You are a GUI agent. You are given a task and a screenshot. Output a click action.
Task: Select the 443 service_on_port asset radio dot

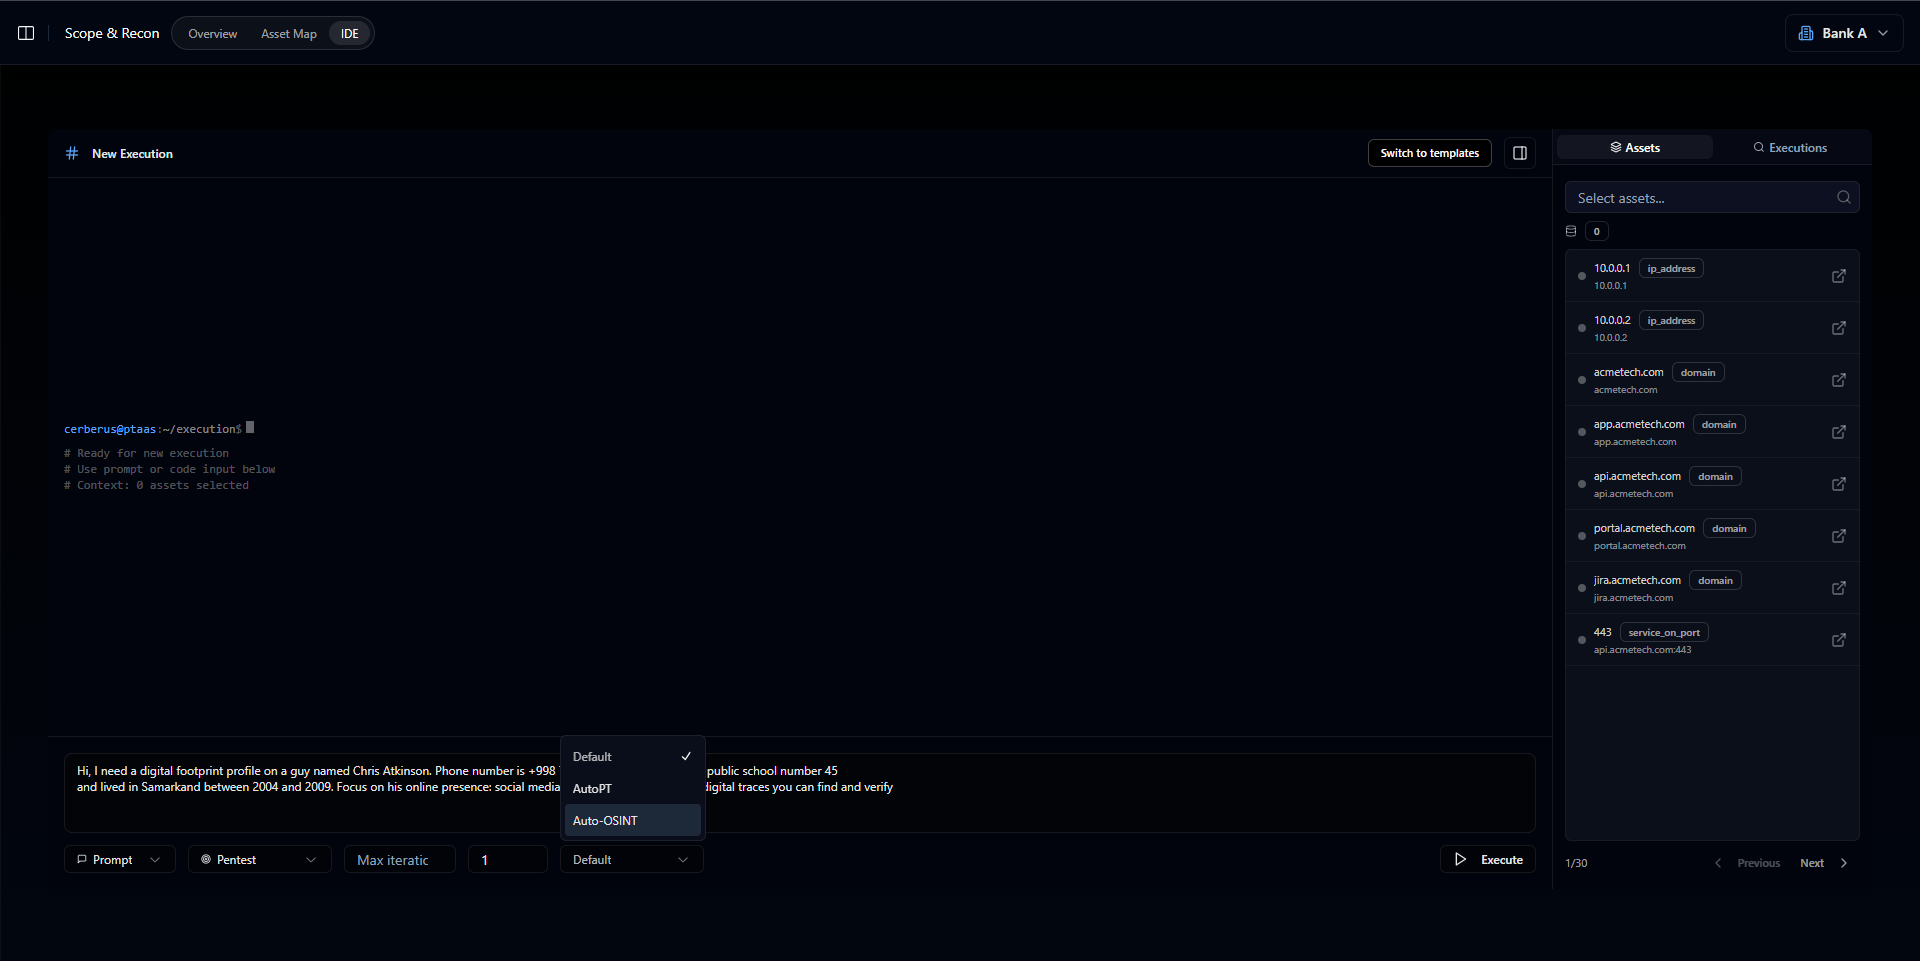pos(1581,640)
